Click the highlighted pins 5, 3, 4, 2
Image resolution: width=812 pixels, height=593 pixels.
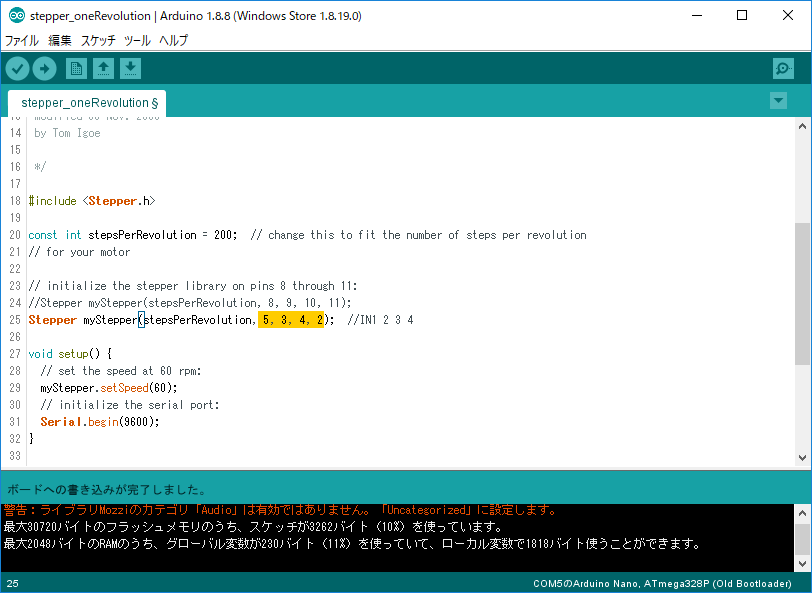(291, 320)
